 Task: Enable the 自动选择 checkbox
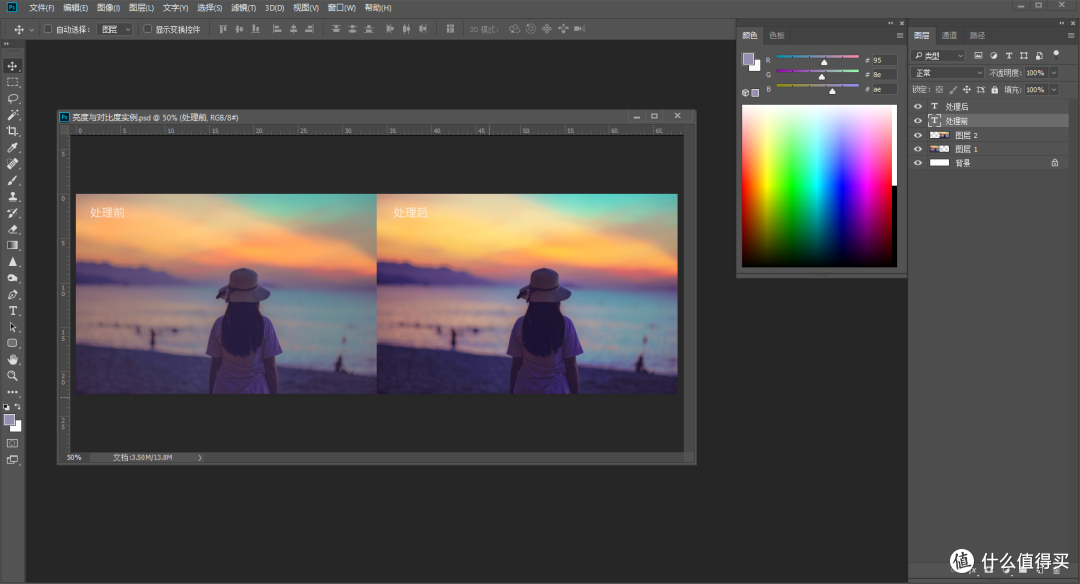point(46,28)
